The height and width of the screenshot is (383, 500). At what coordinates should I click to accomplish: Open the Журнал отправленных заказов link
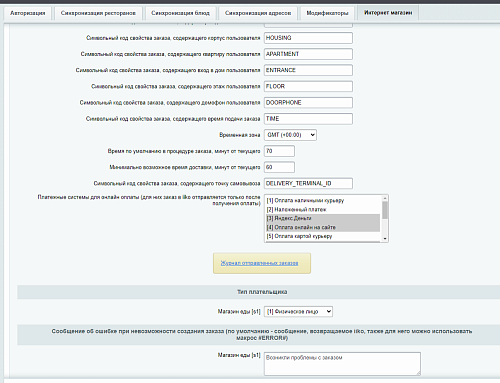pyautogui.click(x=259, y=263)
